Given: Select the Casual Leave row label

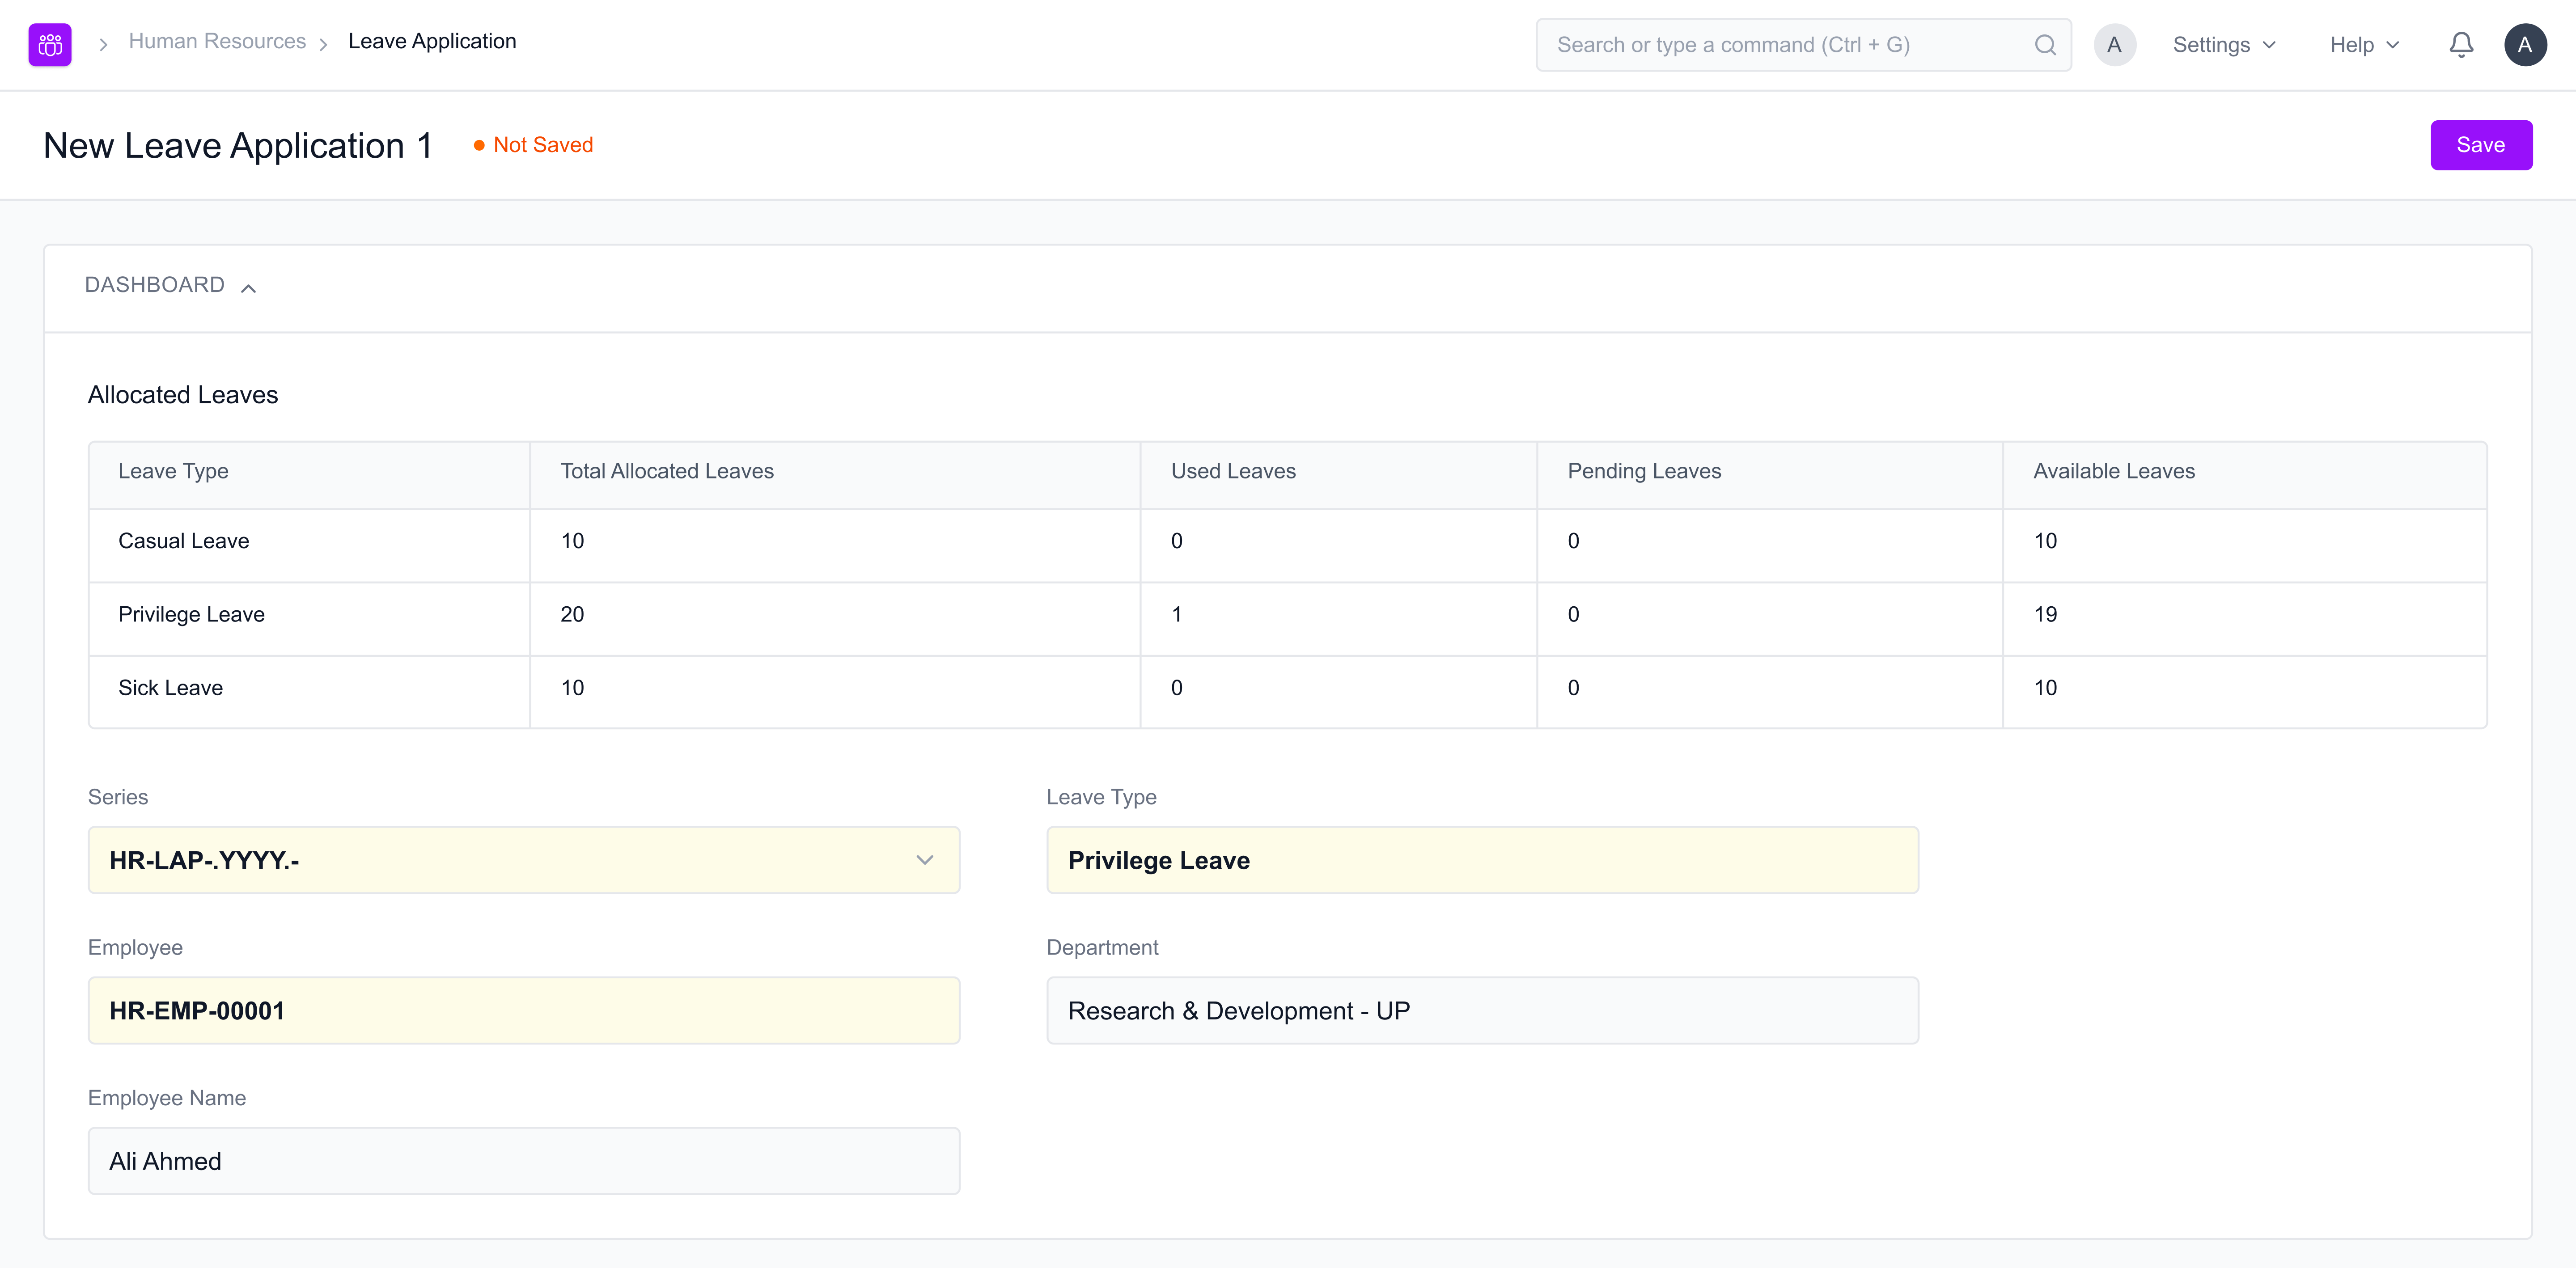Looking at the screenshot, I should 184,541.
